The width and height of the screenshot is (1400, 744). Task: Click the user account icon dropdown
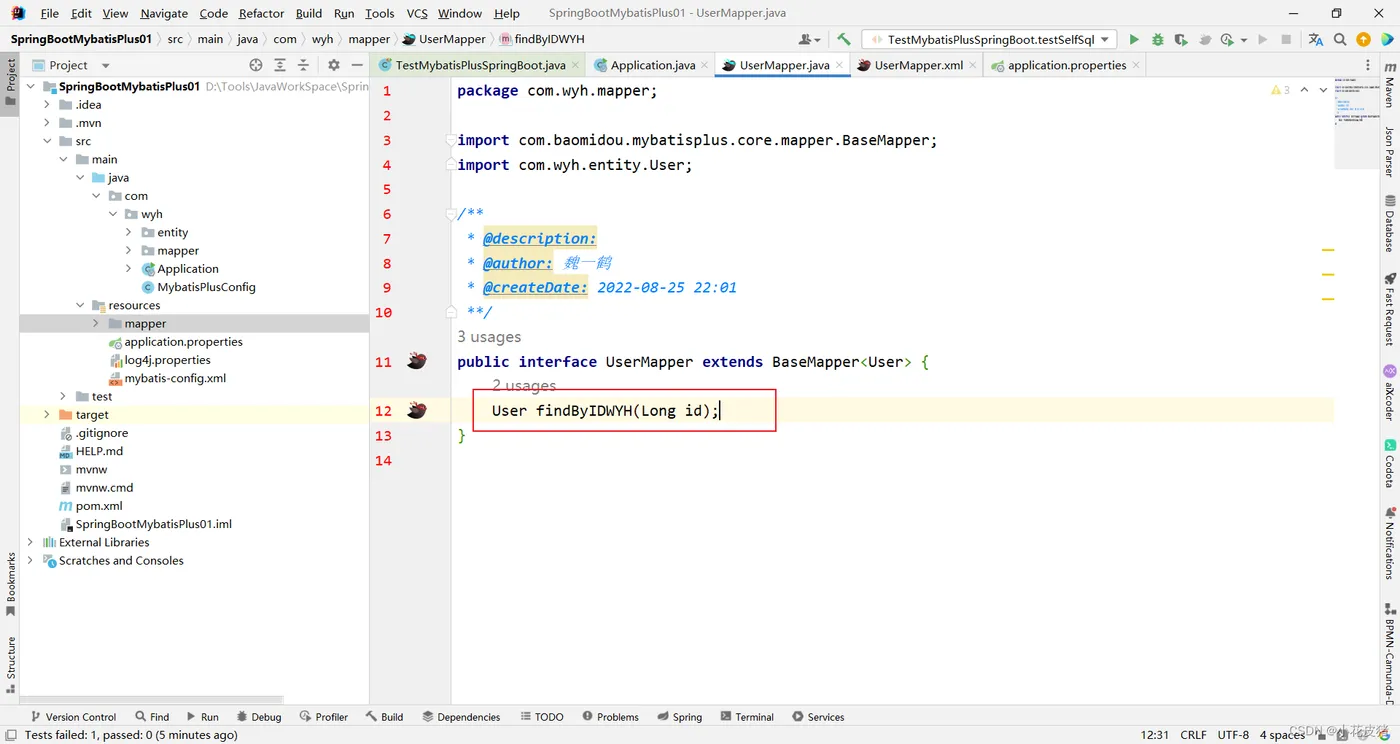[810, 39]
